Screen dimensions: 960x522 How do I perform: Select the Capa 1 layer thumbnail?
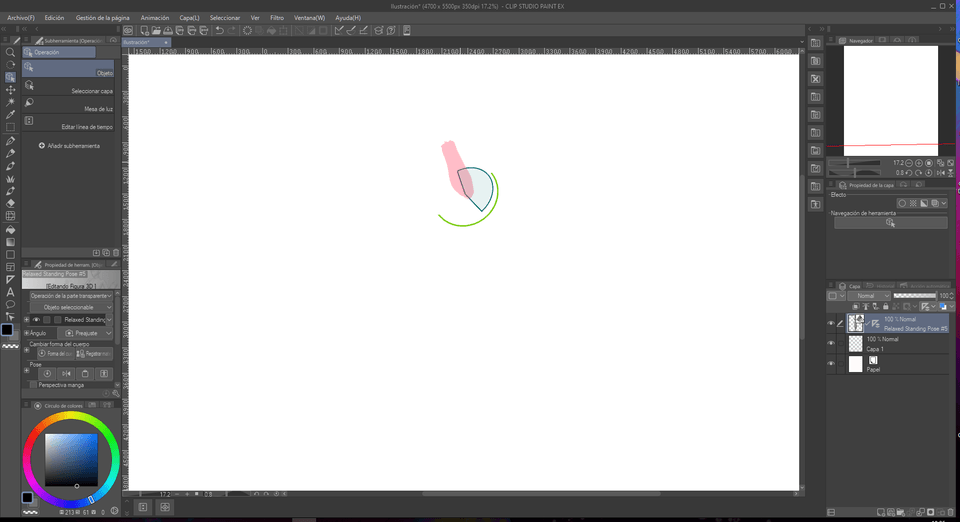point(855,344)
